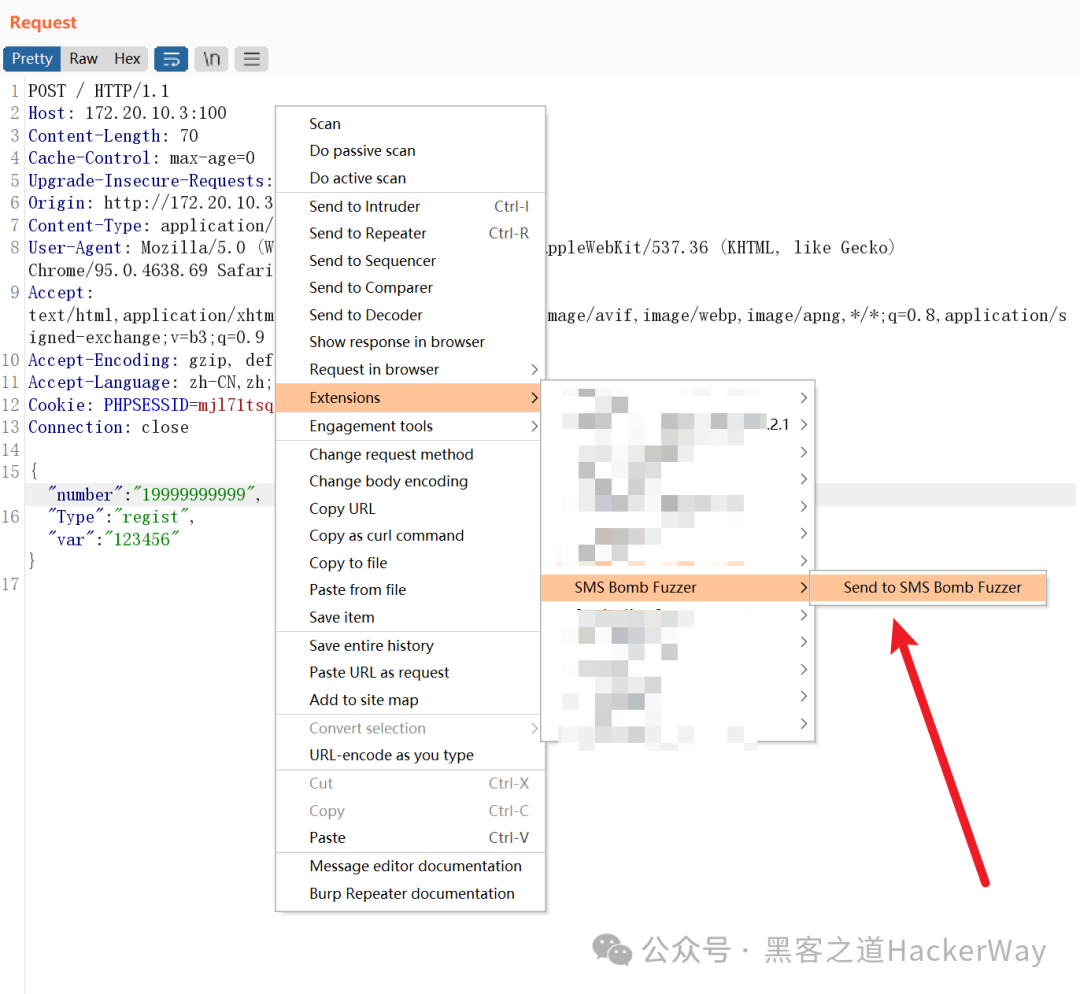
Task: Choose Send to Sequencer
Action: [x=411, y=261]
